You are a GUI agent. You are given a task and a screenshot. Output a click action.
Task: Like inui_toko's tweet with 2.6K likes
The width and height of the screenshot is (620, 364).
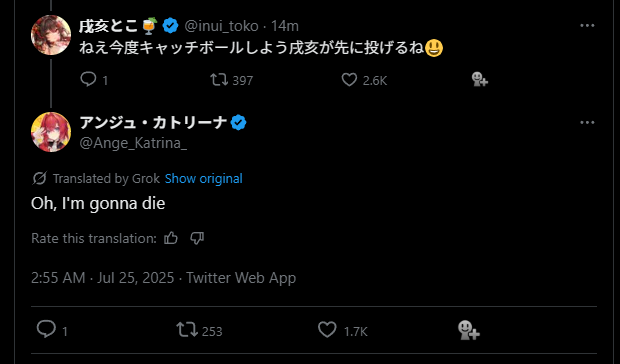pyautogui.click(x=349, y=79)
